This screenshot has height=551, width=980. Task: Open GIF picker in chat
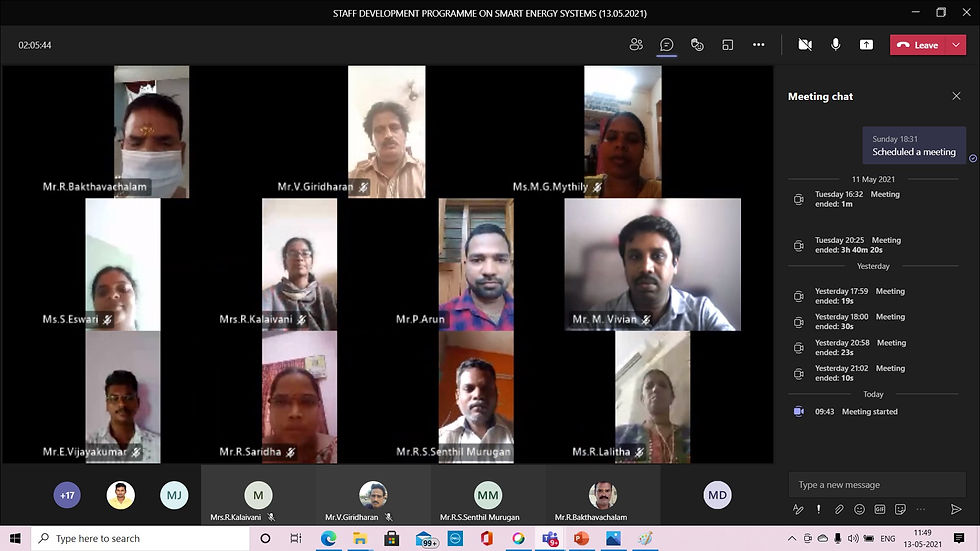tap(880, 509)
